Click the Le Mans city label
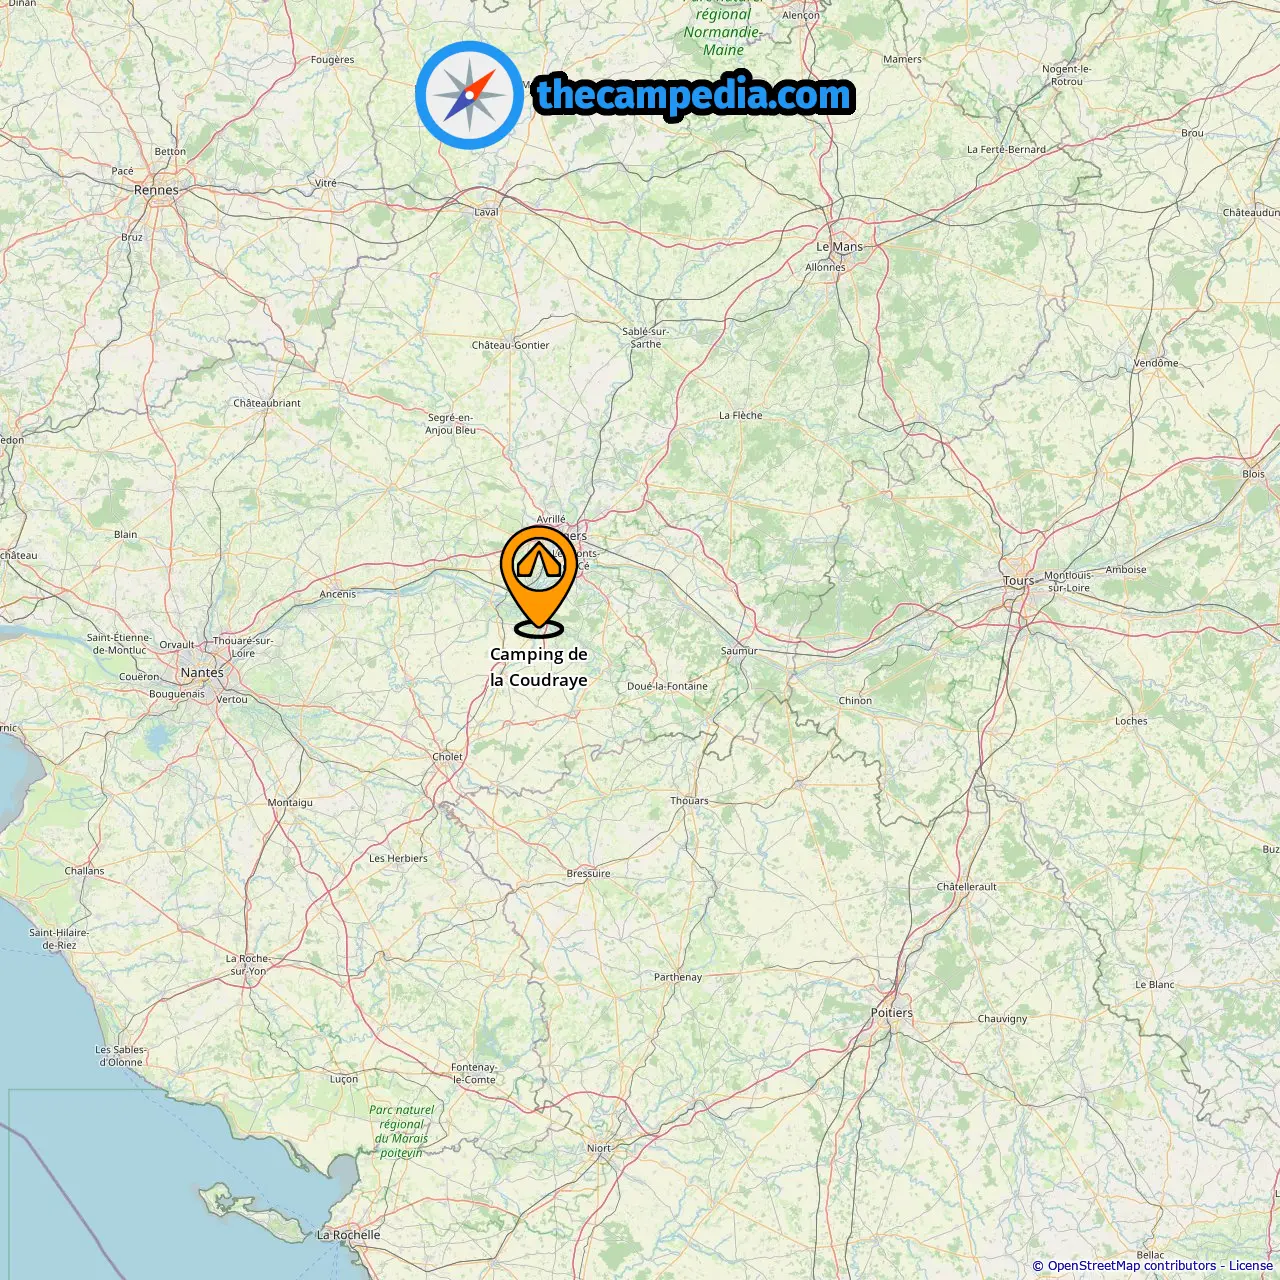 pos(839,247)
